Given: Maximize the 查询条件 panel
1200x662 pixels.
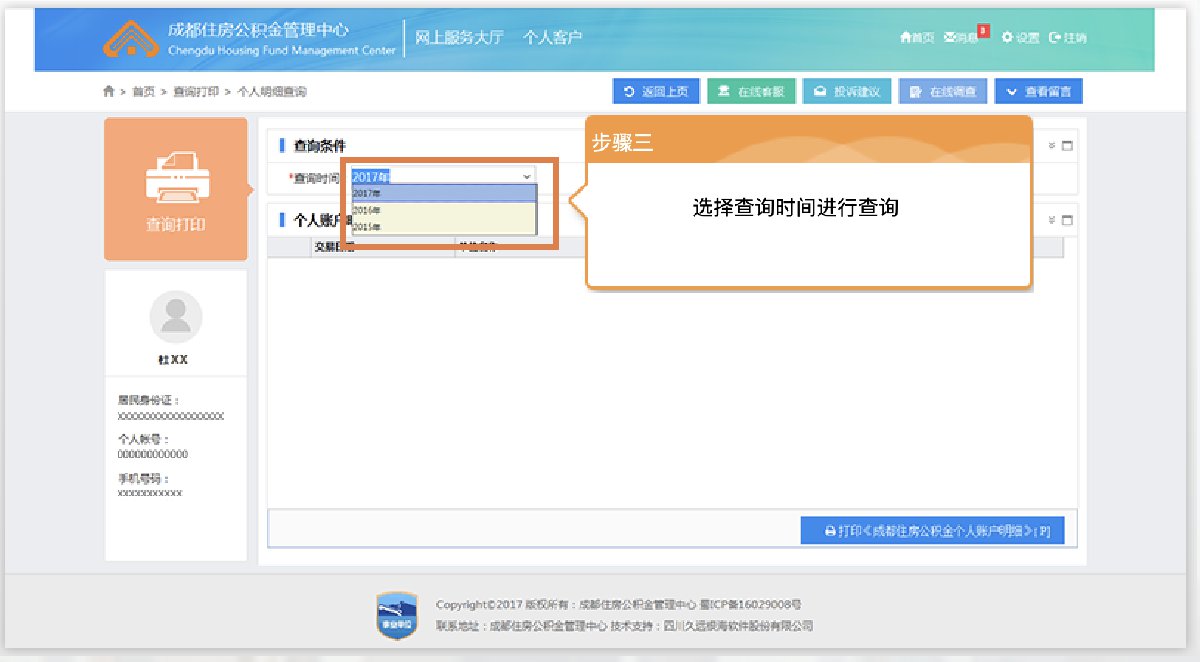Looking at the screenshot, I should (x=1067, y=146).
